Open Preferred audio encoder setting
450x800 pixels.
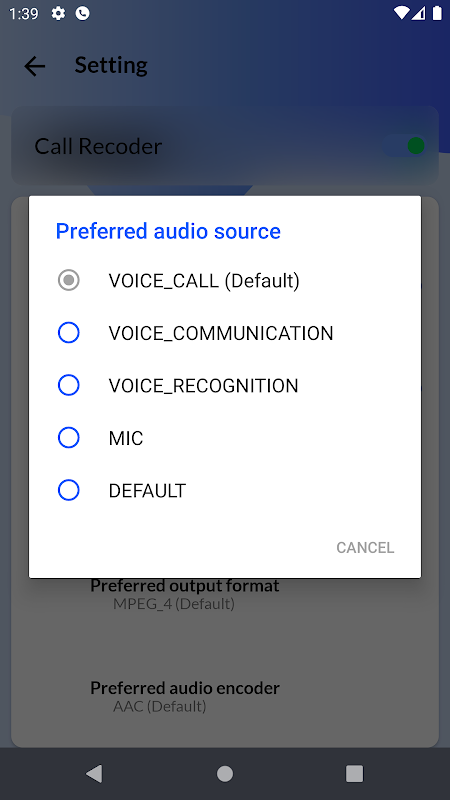pyautogui.click(x=185, y=697)
